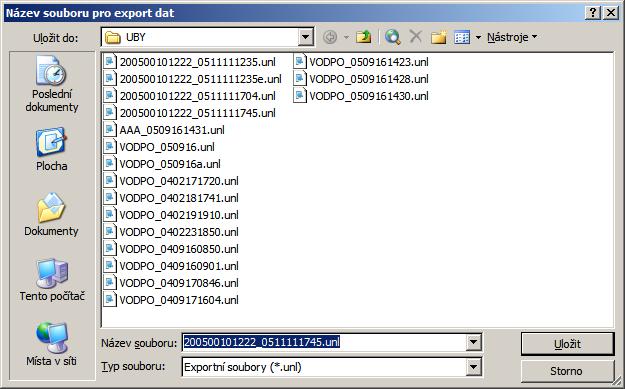Select file VODPO_0402191910.unl

tap(179, 215)
